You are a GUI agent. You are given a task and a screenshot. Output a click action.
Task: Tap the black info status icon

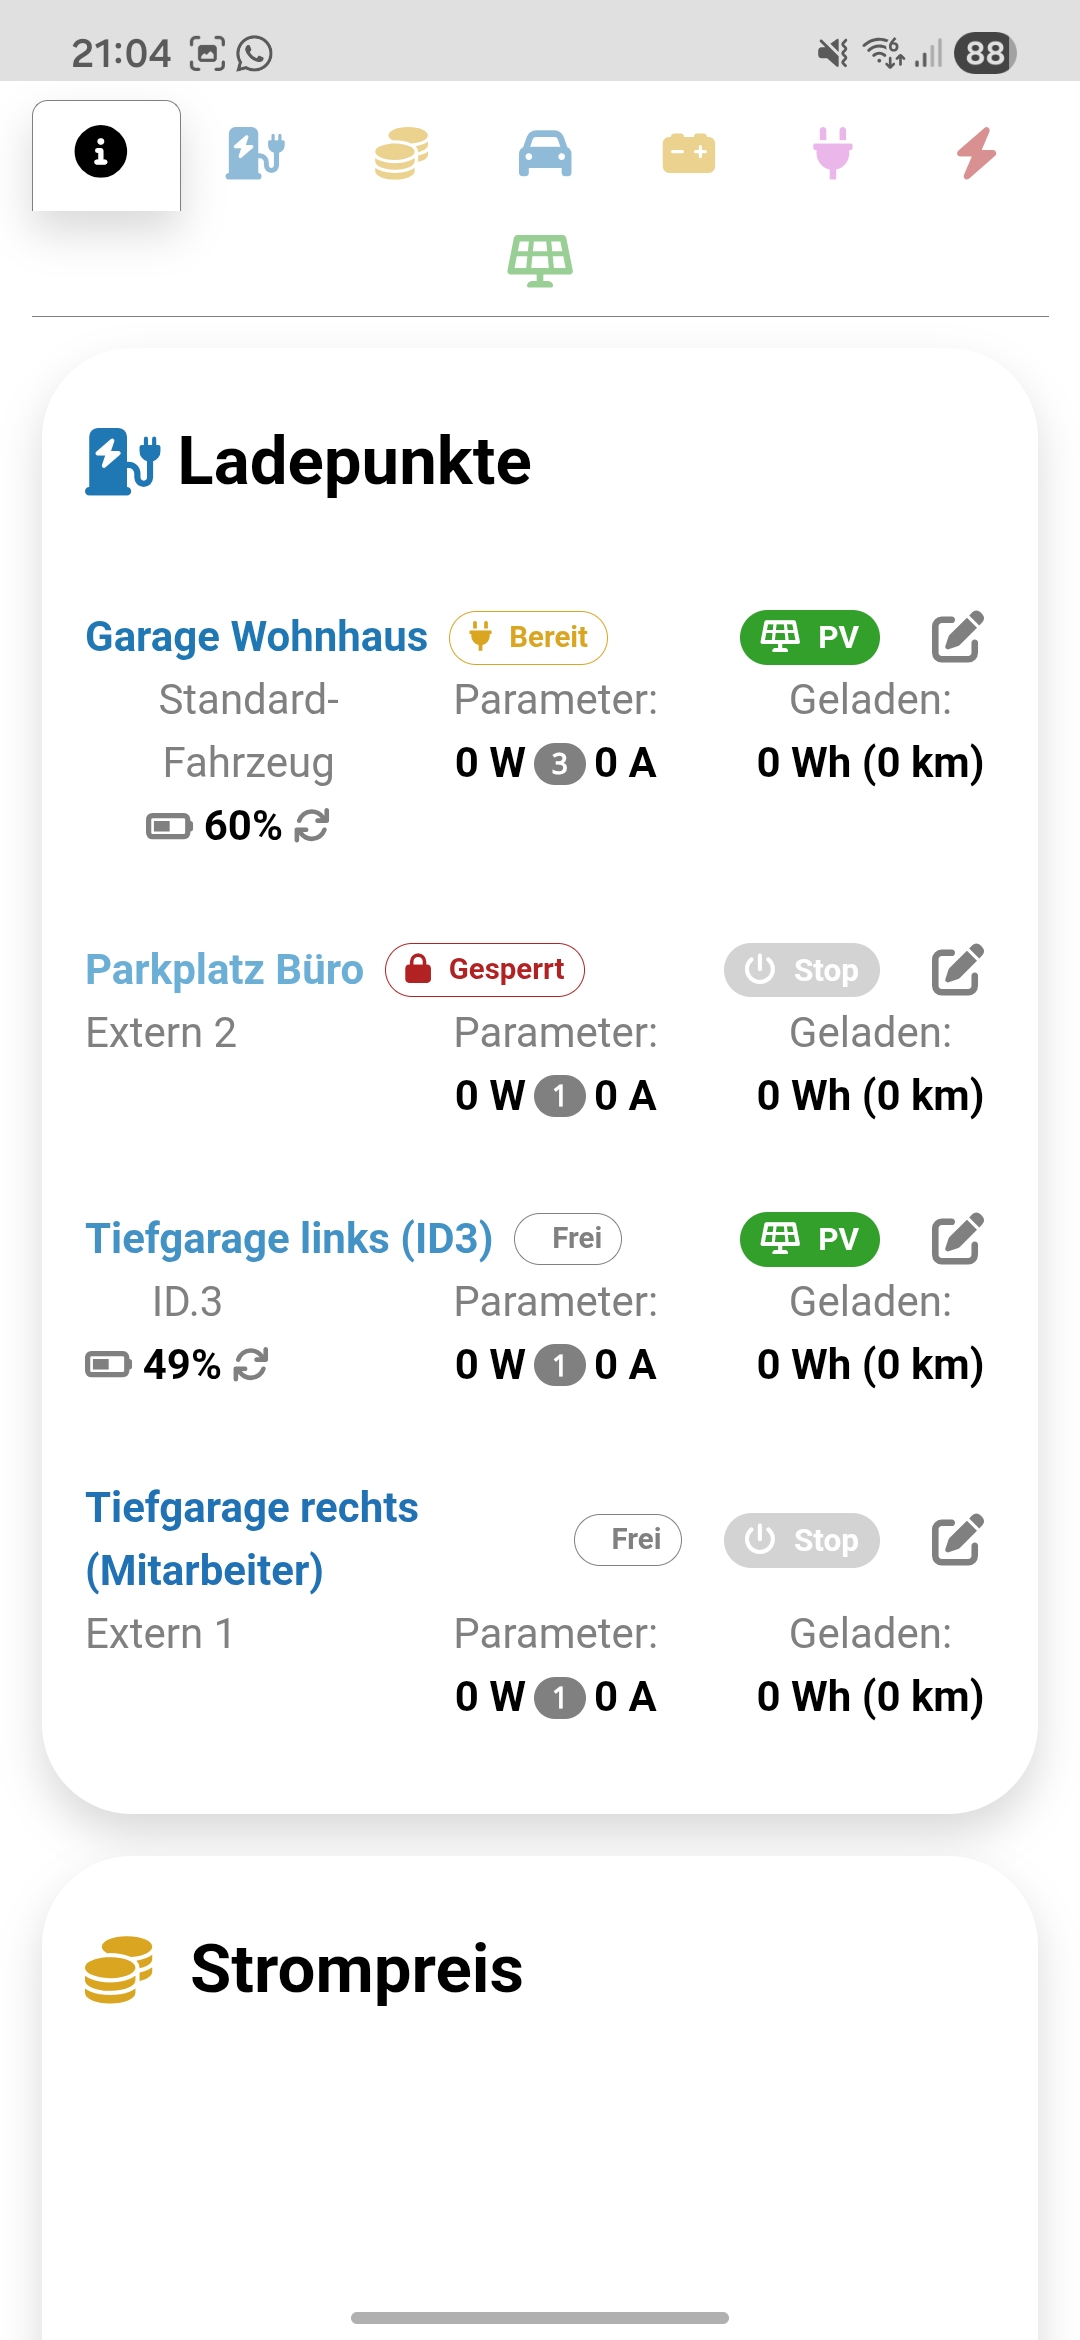coord(101,153)
